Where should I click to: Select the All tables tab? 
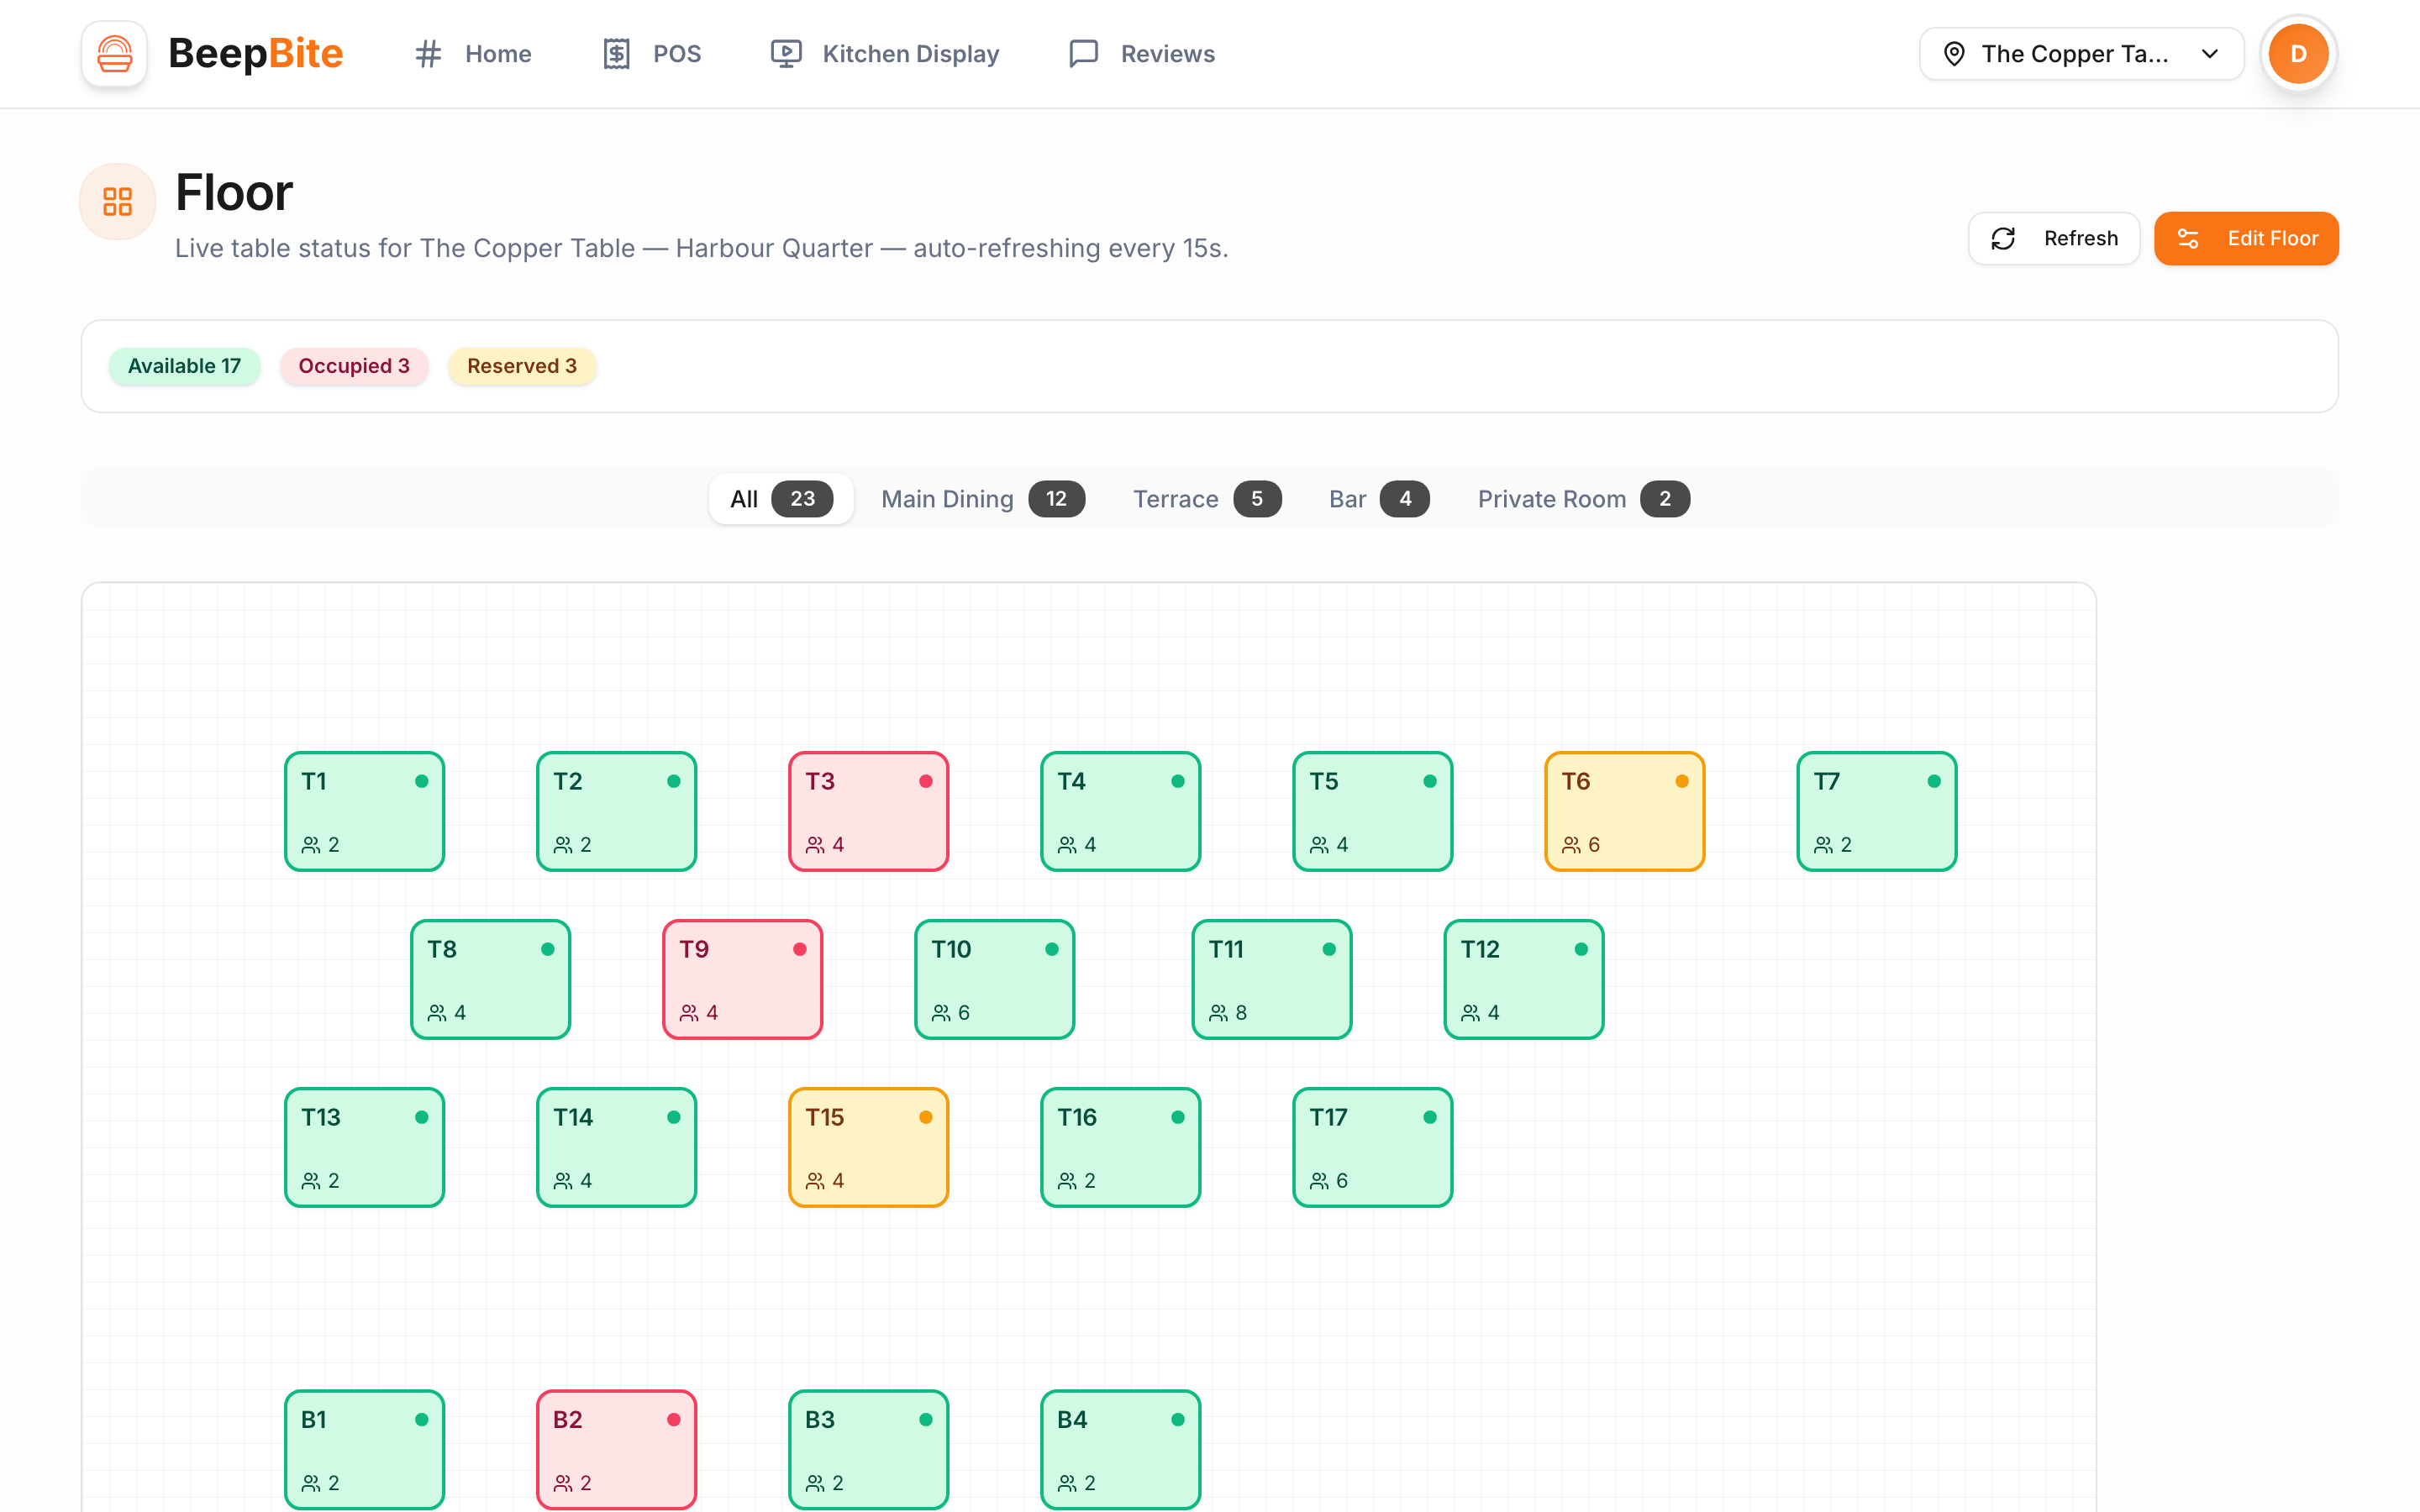(781, 499)
